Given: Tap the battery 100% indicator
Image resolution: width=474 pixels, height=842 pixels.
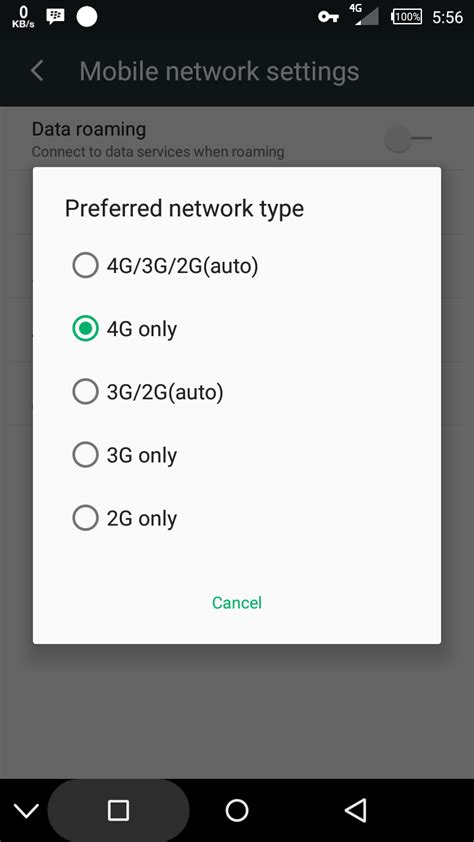Looking at the screenshot, I should tap(407, 17).
